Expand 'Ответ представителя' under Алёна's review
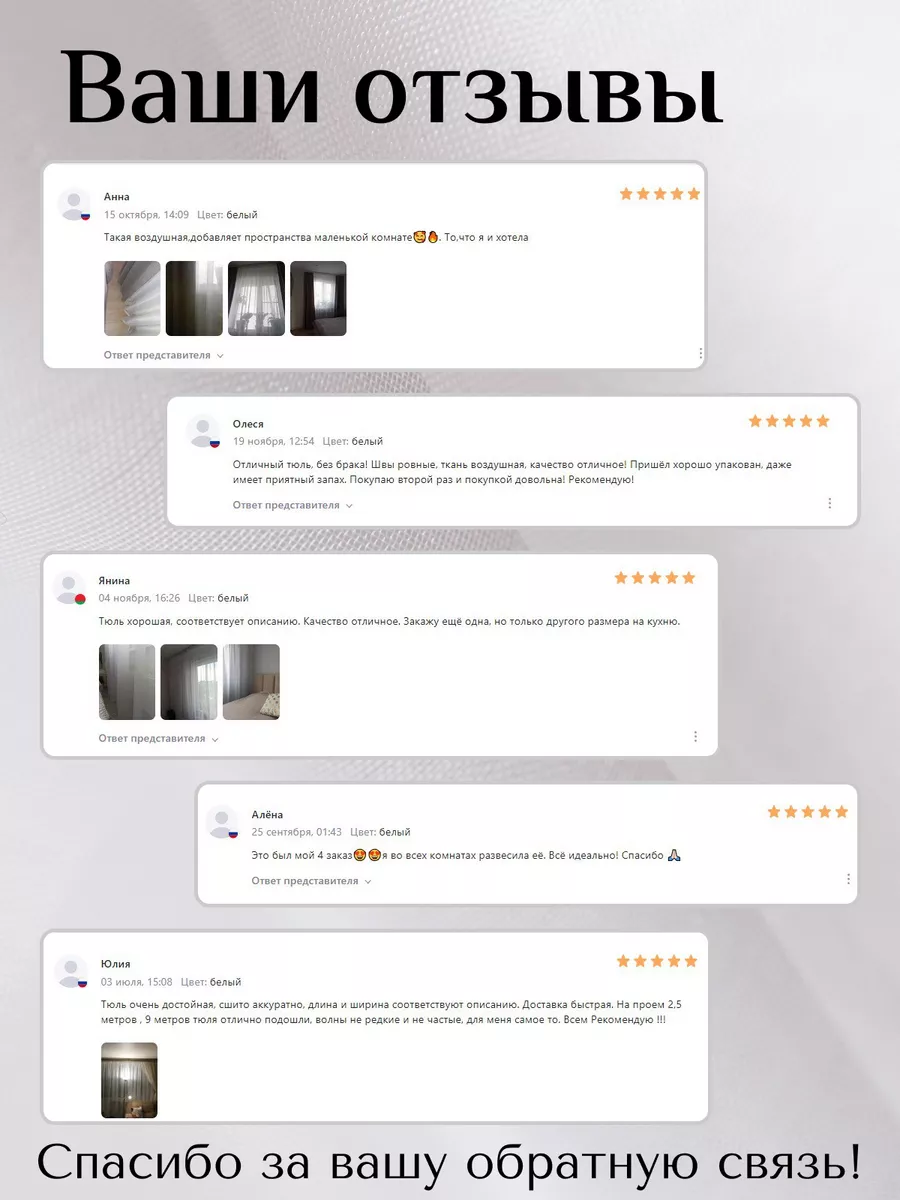Screen dimensions: 900x1200 point(311,881)
